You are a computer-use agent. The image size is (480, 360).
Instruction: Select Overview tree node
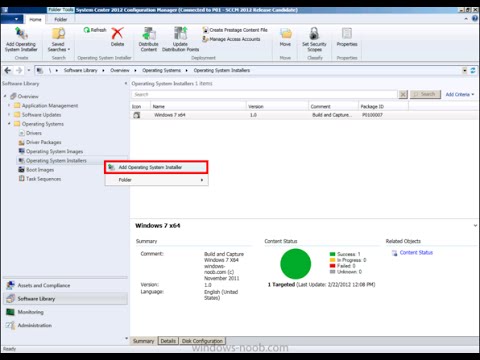24,96
